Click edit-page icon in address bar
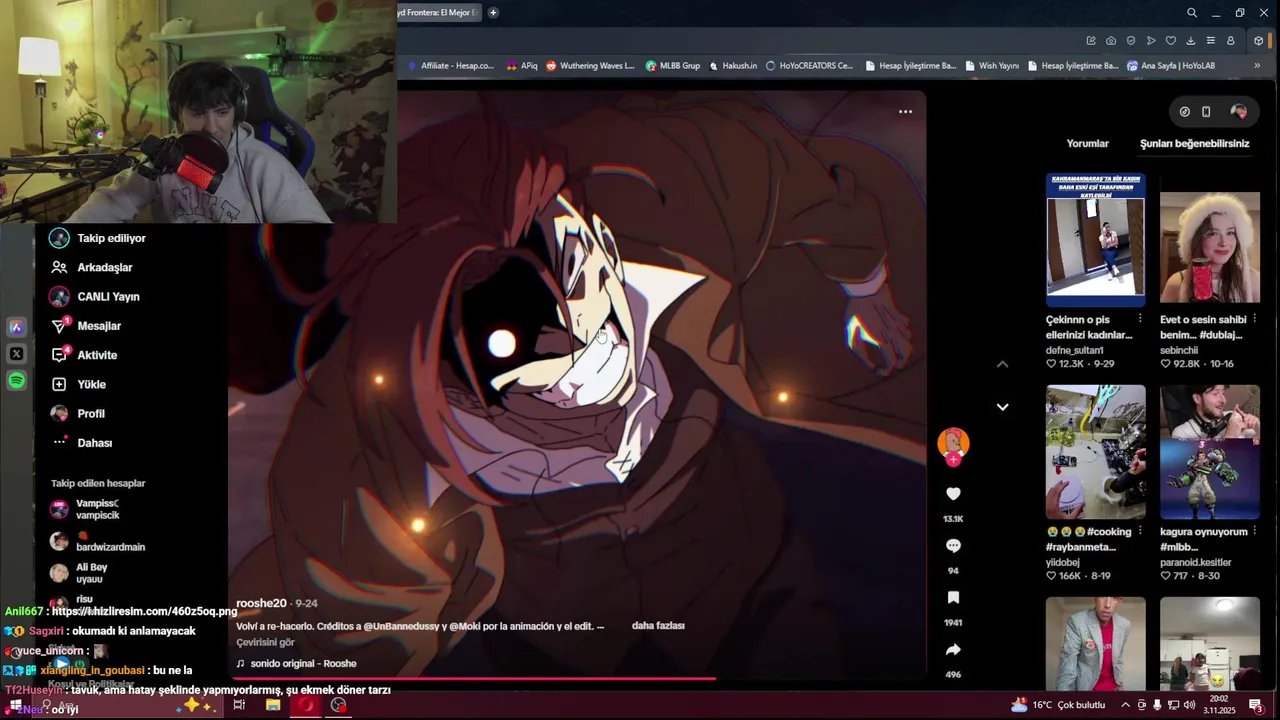This screenshot has width=1280, height=720. click(x=1091, y=41)
